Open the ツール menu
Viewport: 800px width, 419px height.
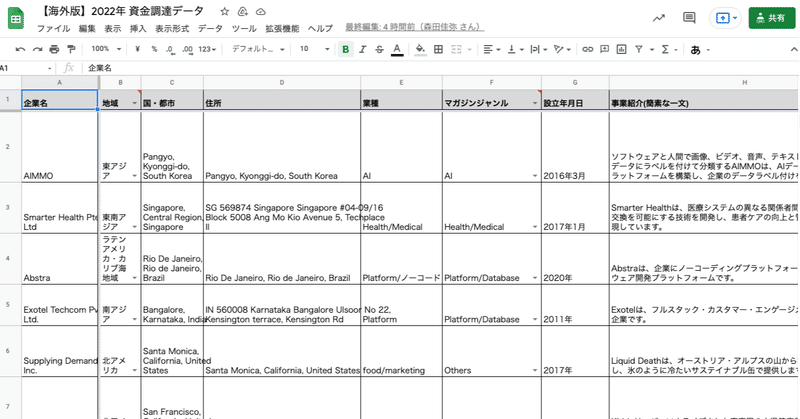244,28
